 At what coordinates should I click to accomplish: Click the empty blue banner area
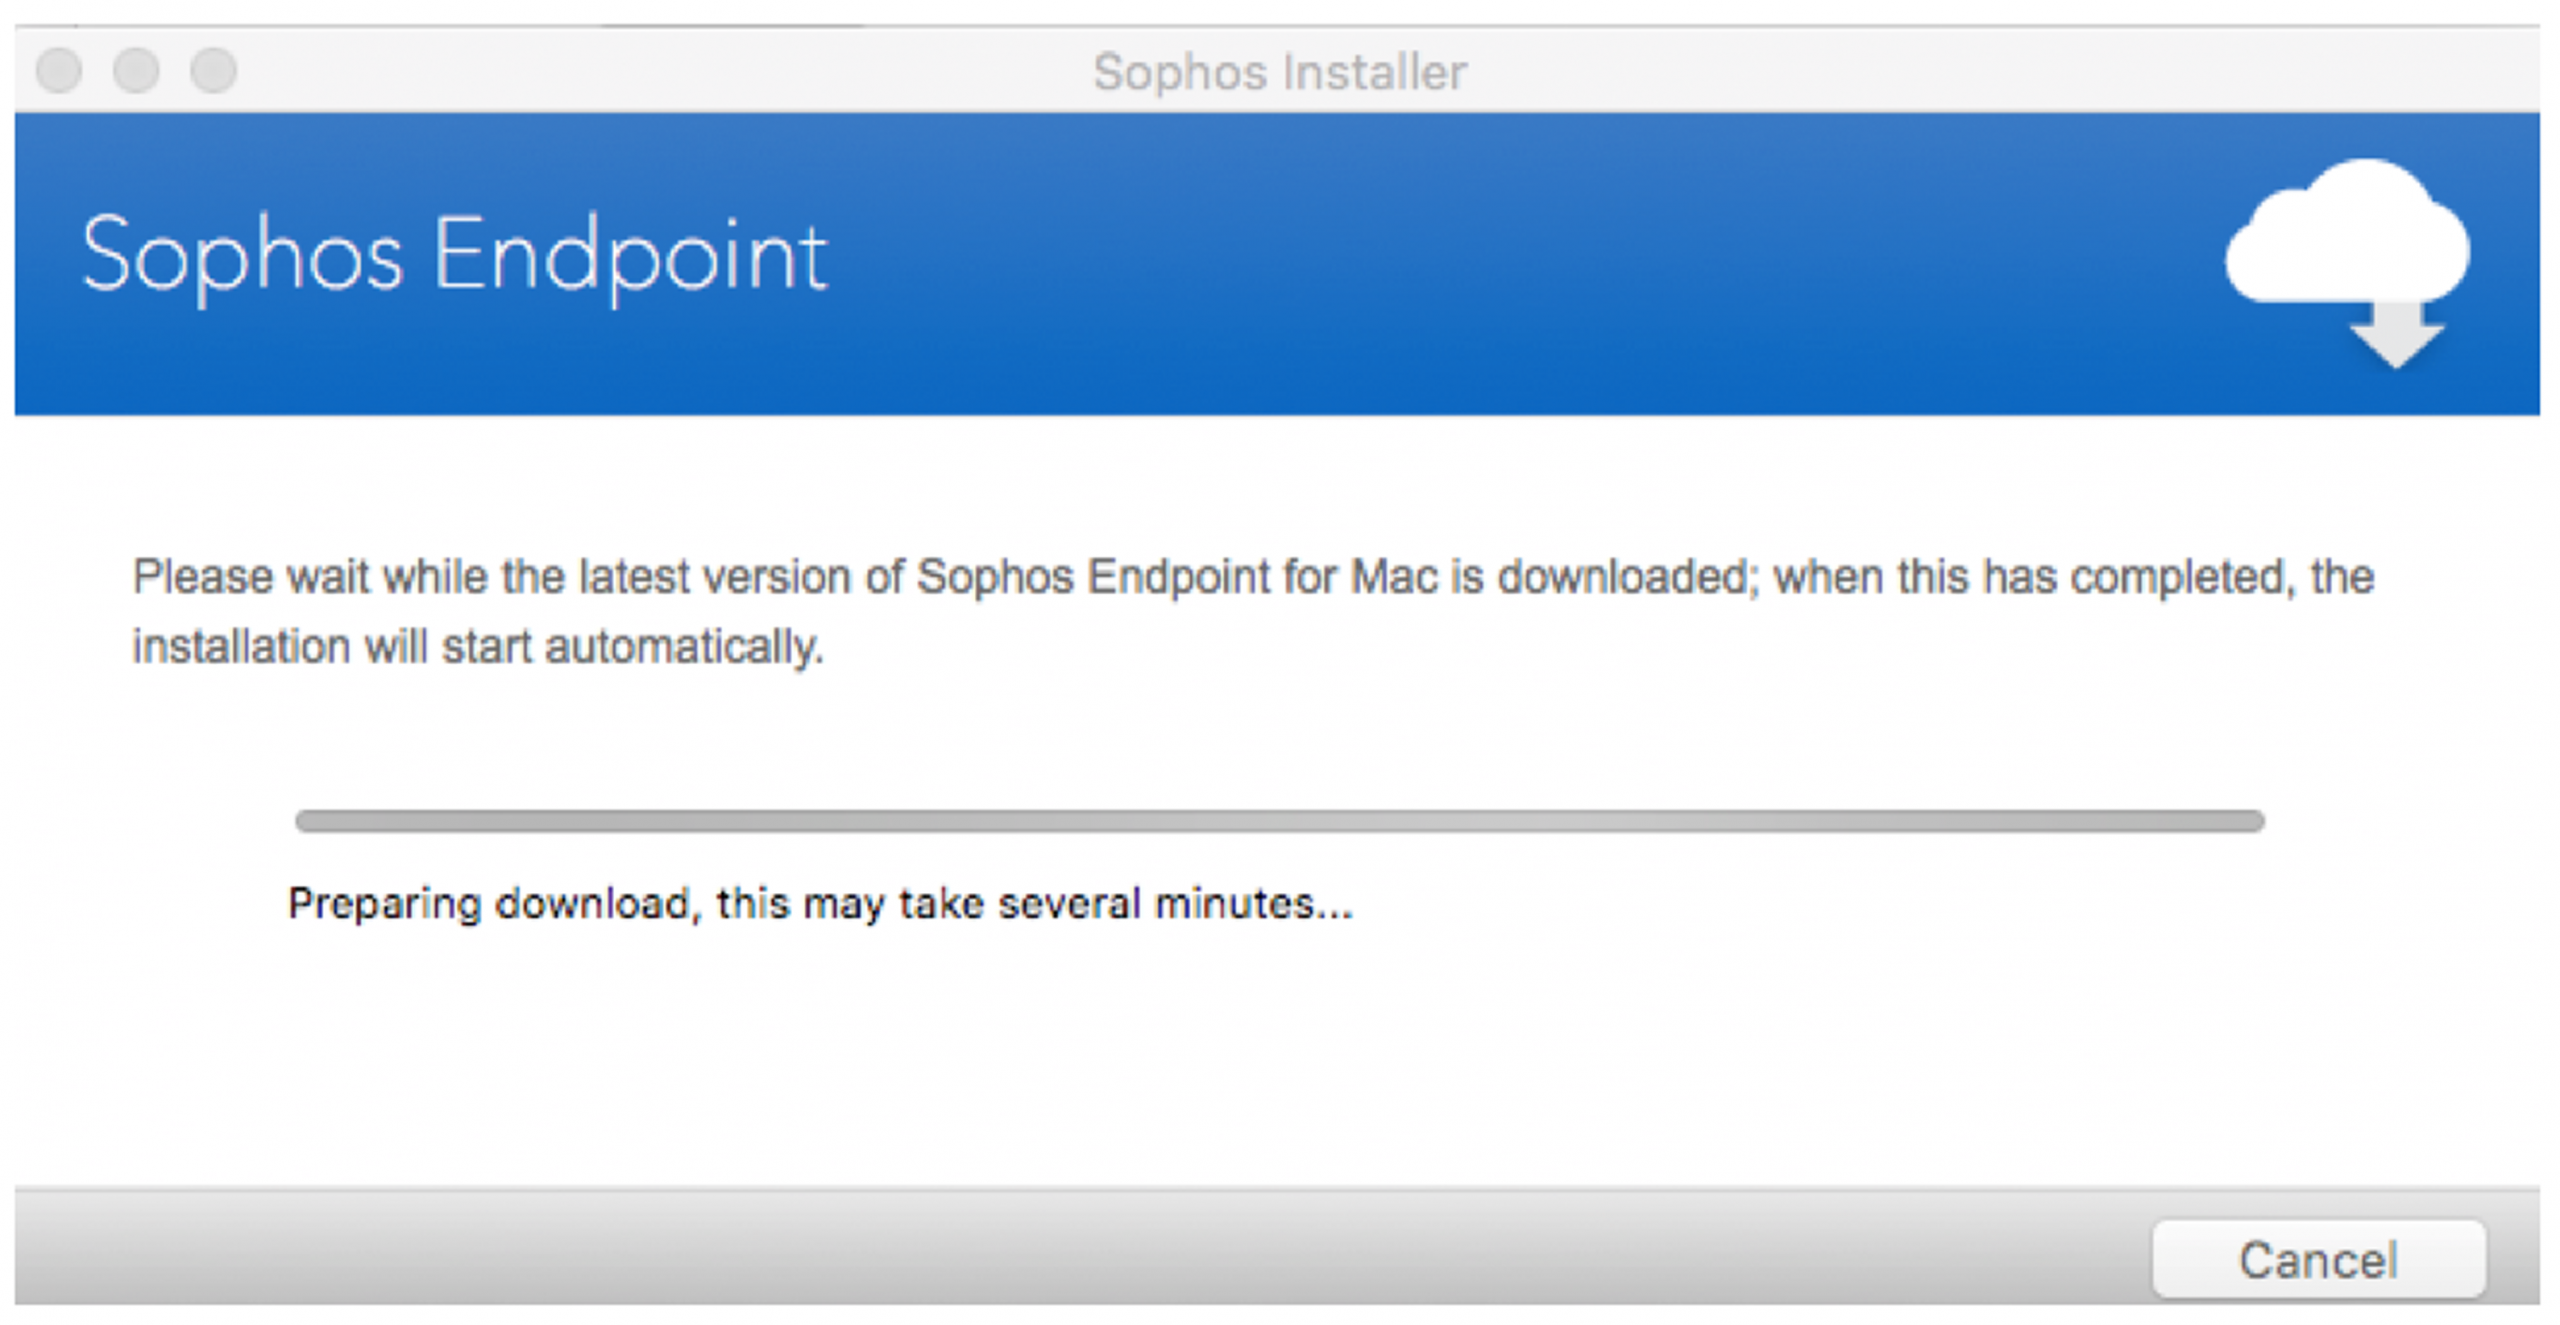click(1500, 263)
